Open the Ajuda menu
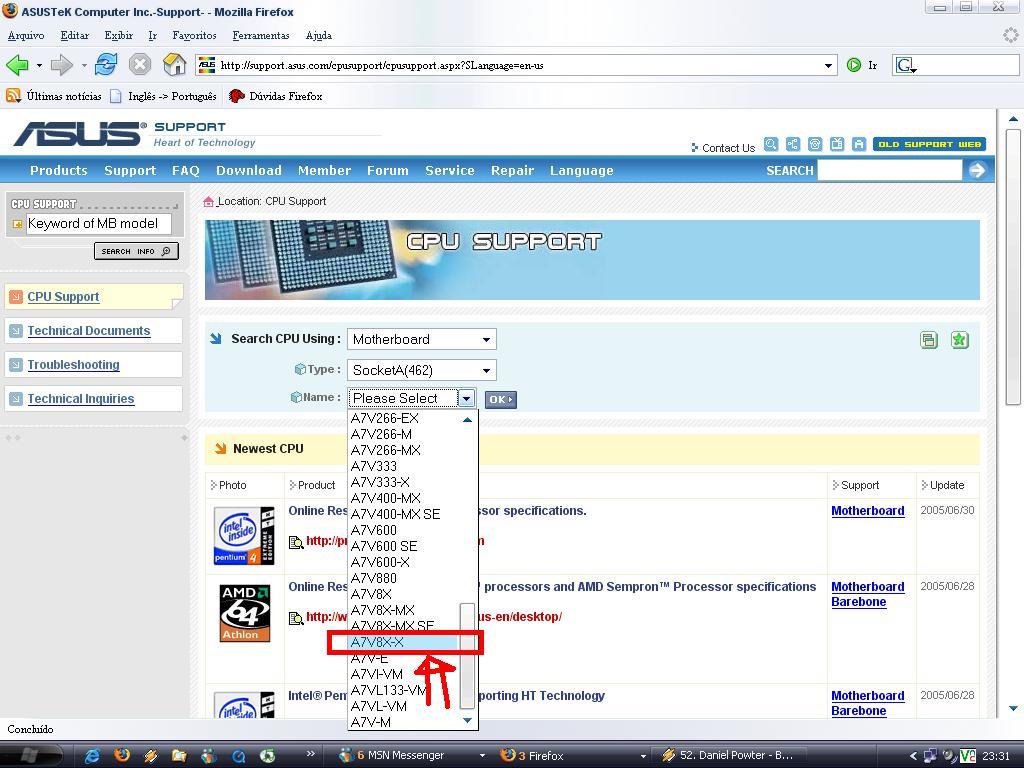The width and height of the screenshot is (1024, 768). [x=319, y=35]
